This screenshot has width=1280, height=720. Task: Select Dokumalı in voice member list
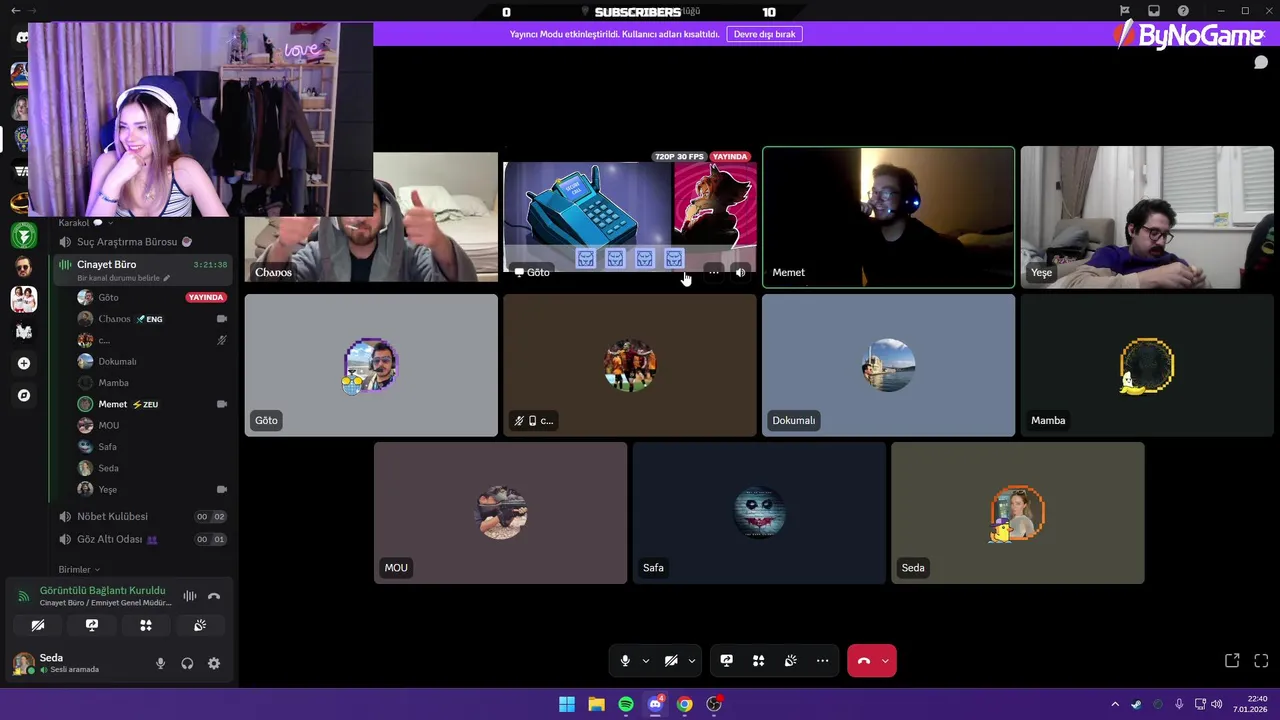click(152, 362)
